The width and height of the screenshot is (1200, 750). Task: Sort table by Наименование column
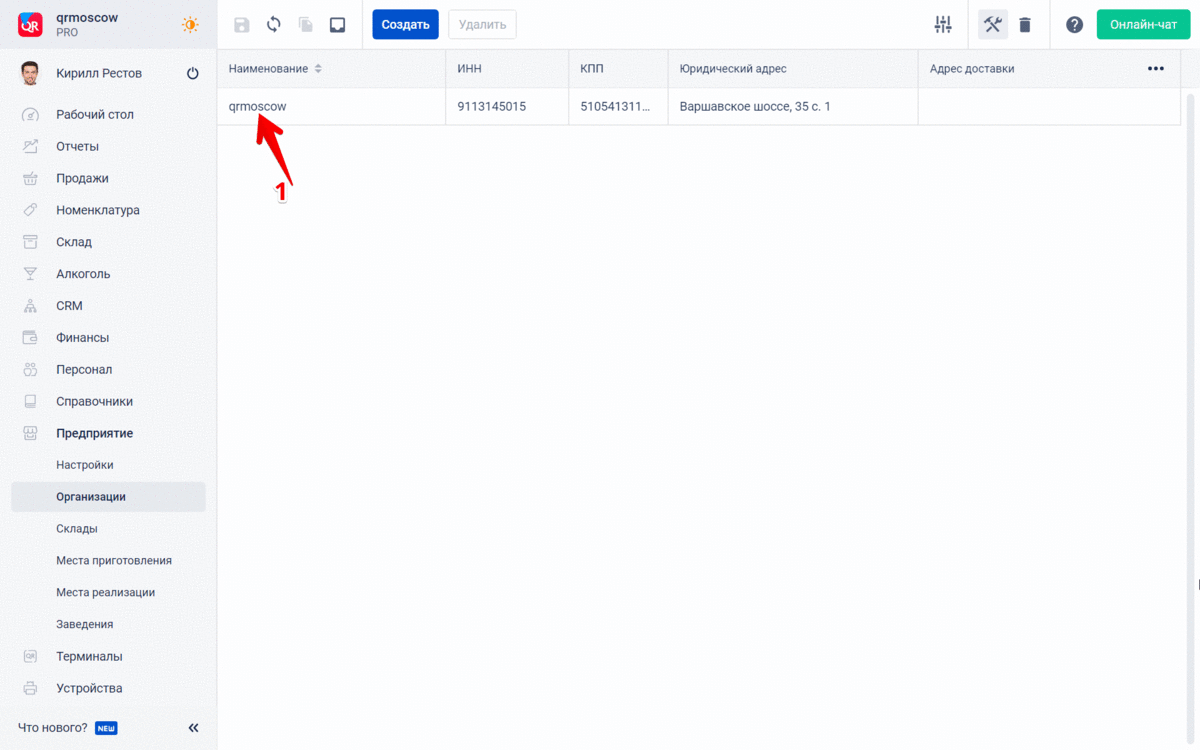(x=318, y=69)
